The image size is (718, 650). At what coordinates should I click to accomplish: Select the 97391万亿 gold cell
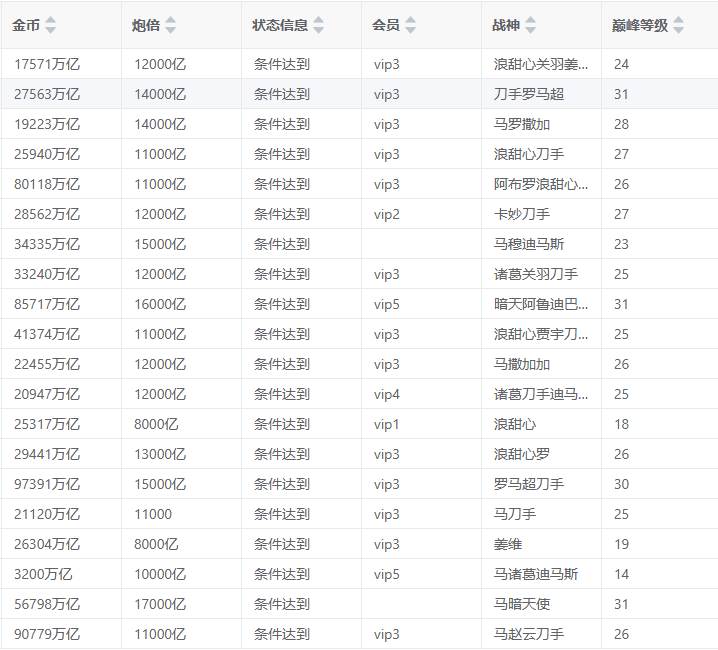click(x=47, y=484)
